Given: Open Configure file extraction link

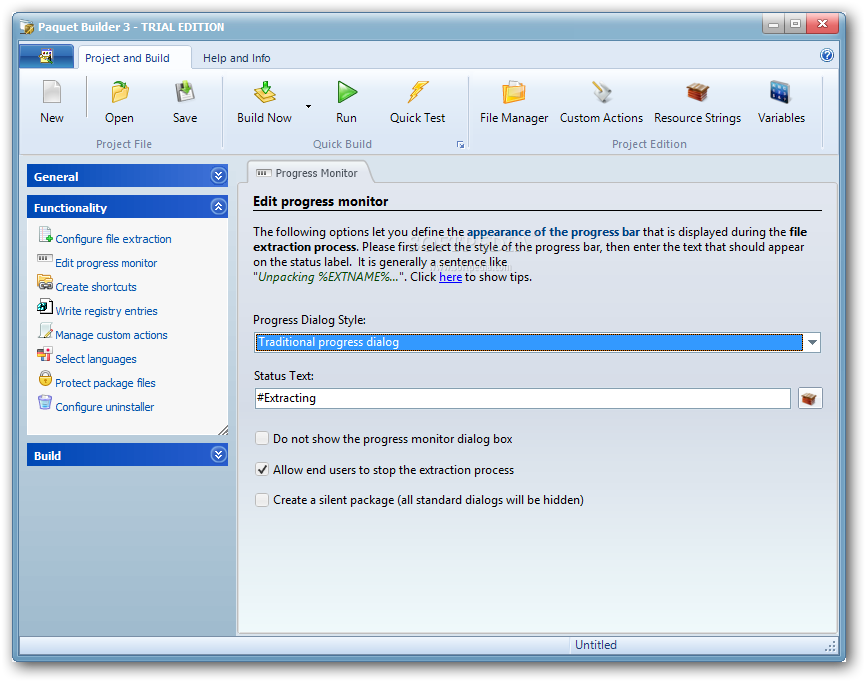Looking at the screenshot, I should point(113,239).
